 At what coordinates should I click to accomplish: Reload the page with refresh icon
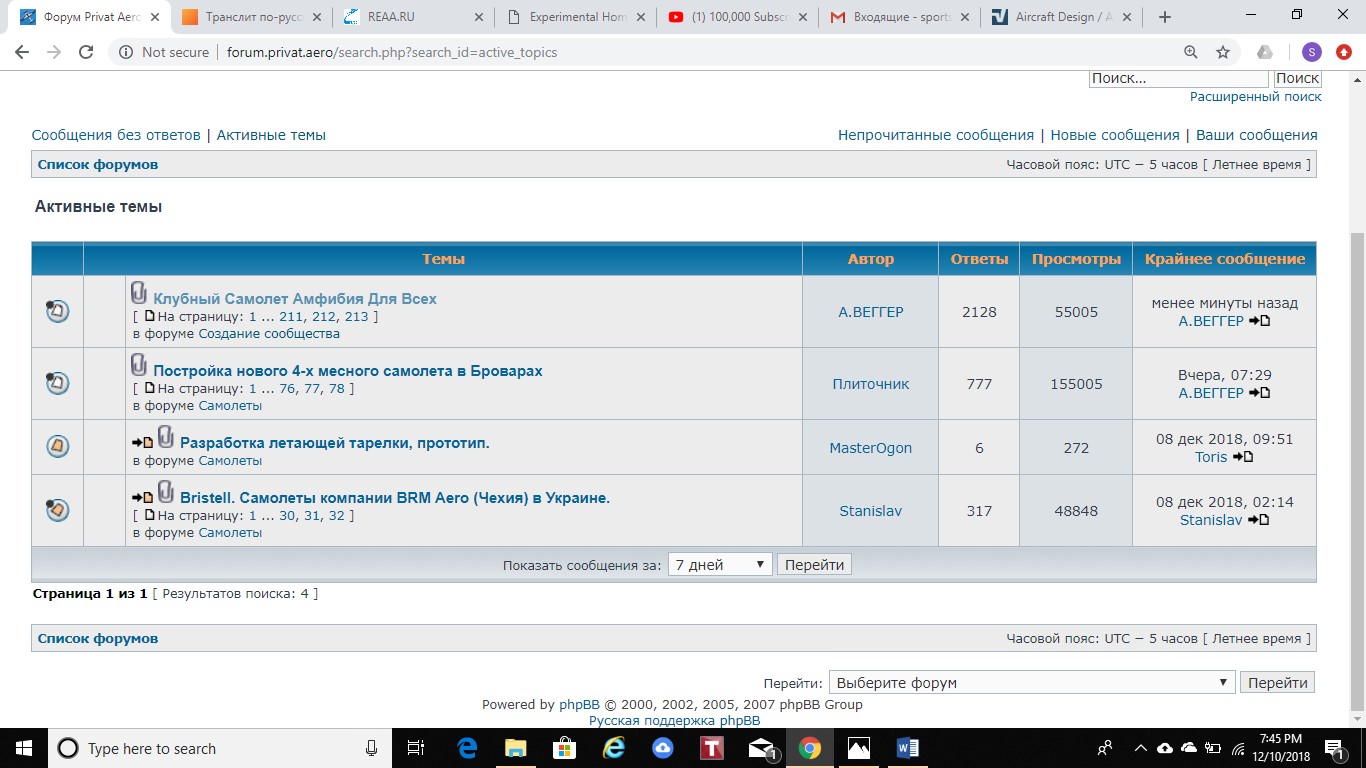click(86, 52)
